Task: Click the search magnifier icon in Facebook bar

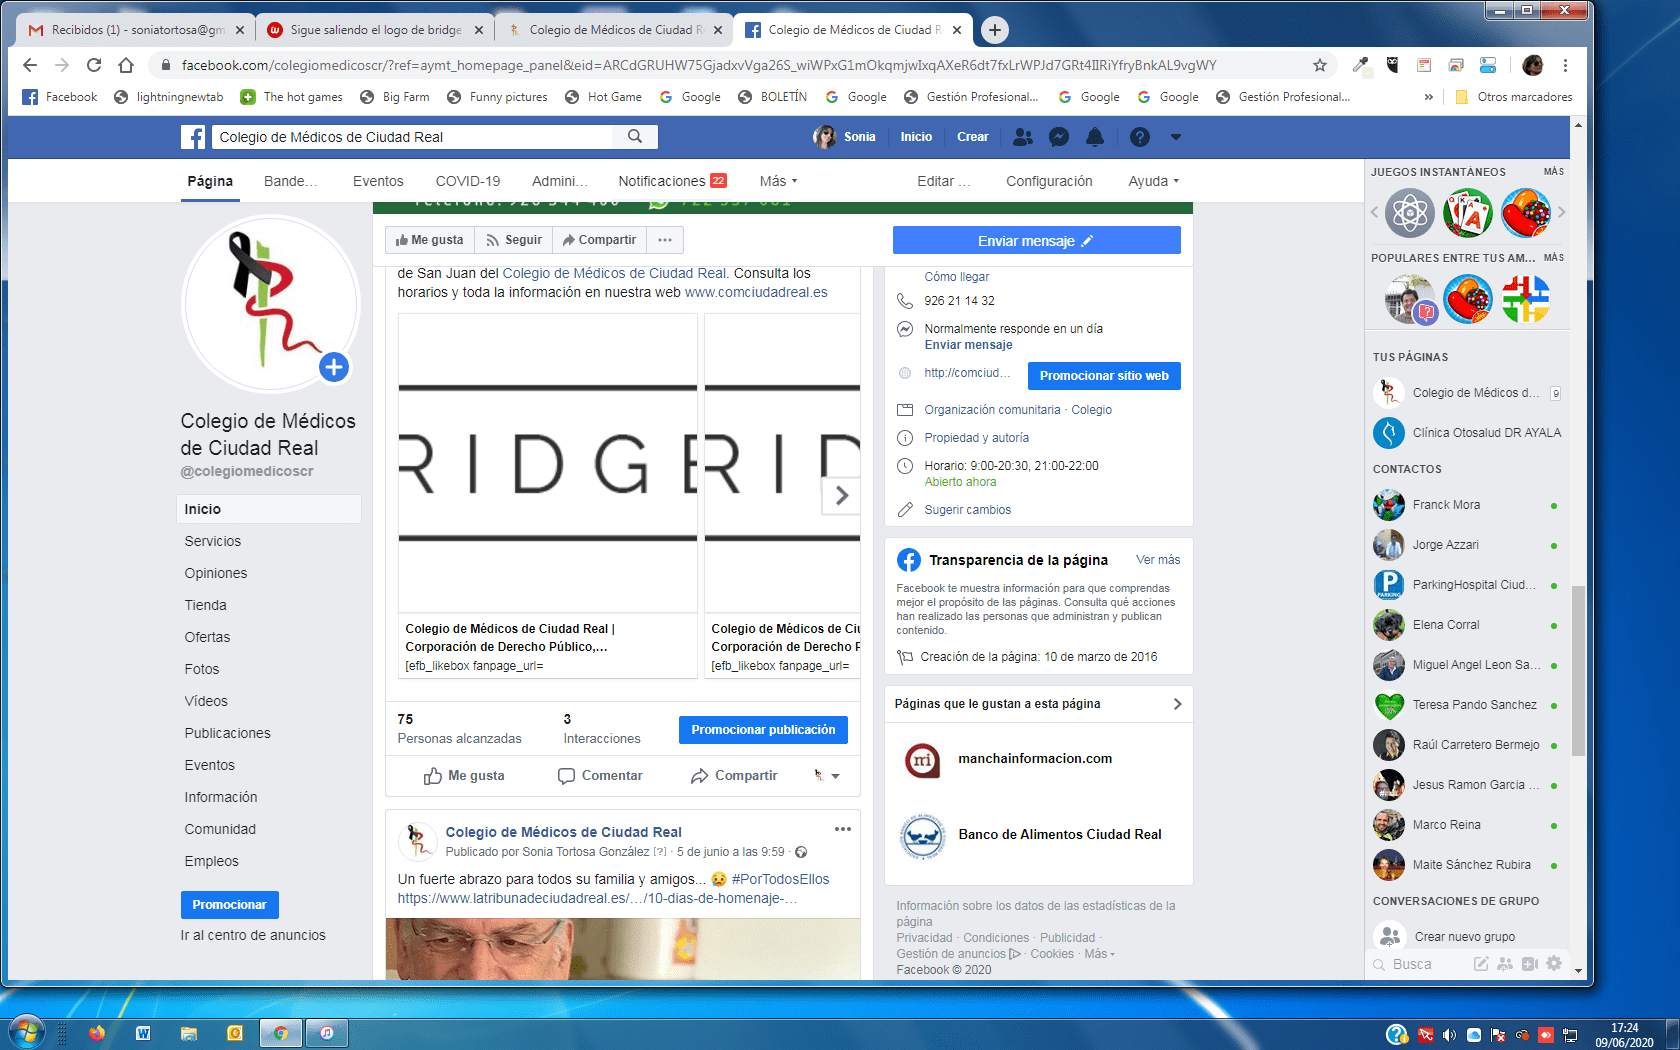Action: [635, 136]
